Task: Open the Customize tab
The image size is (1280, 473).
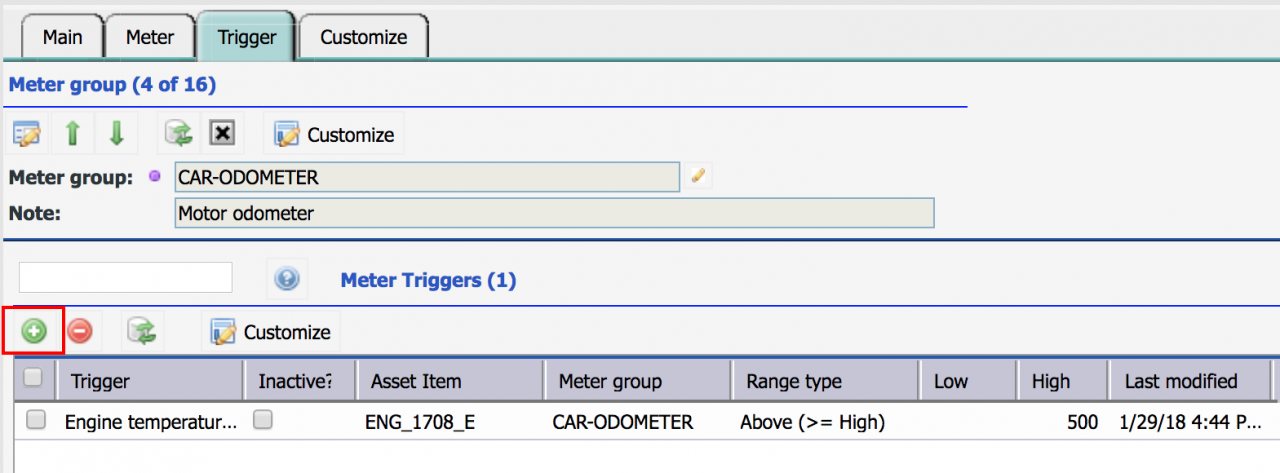Action: coord(363,37)
